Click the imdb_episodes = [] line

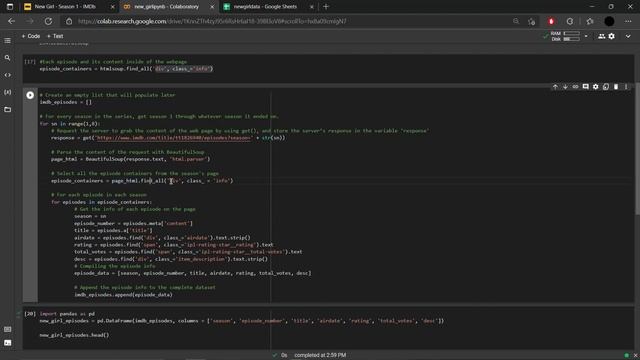coord(66,102)
